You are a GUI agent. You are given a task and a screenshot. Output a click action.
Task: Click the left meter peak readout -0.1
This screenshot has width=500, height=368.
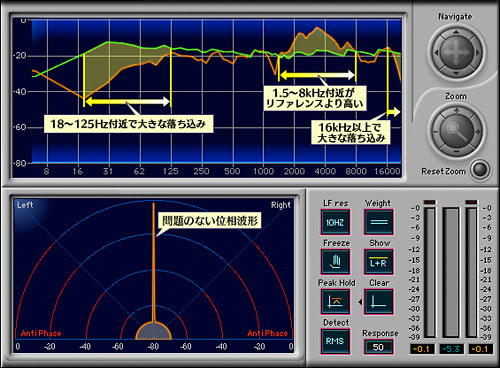422,349
